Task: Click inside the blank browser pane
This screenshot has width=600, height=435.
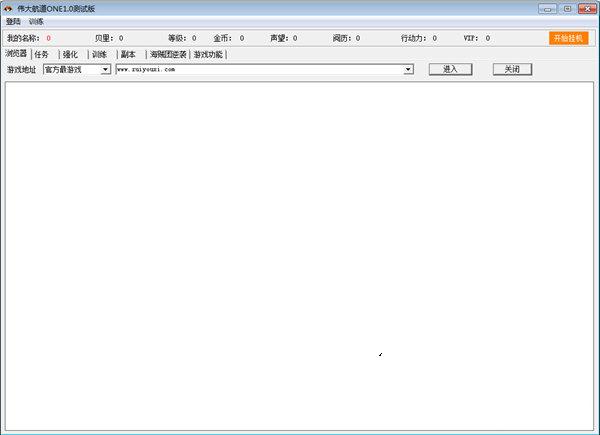Action: pyautogui.click(x=298, y=250)
